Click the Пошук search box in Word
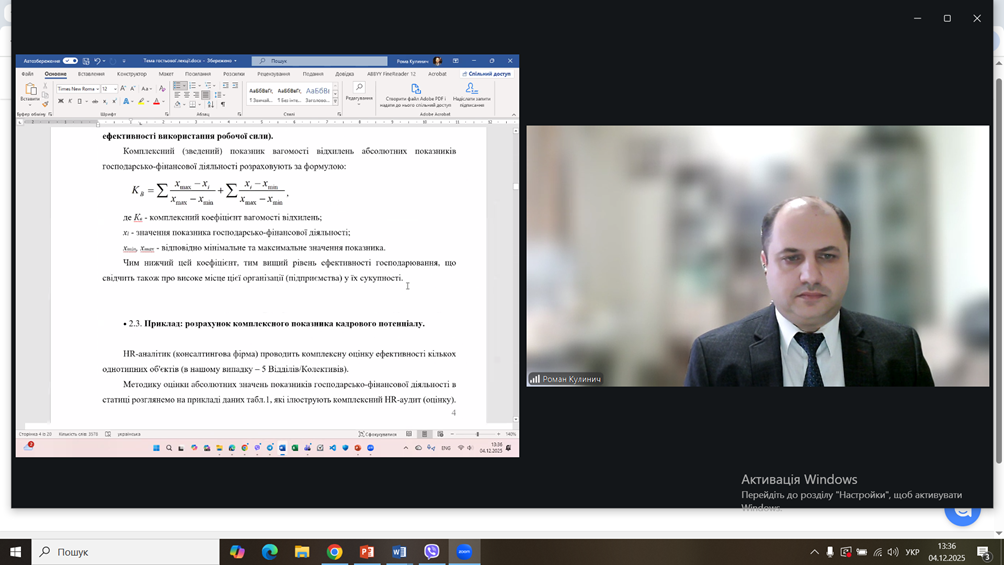 pos(320,61)
